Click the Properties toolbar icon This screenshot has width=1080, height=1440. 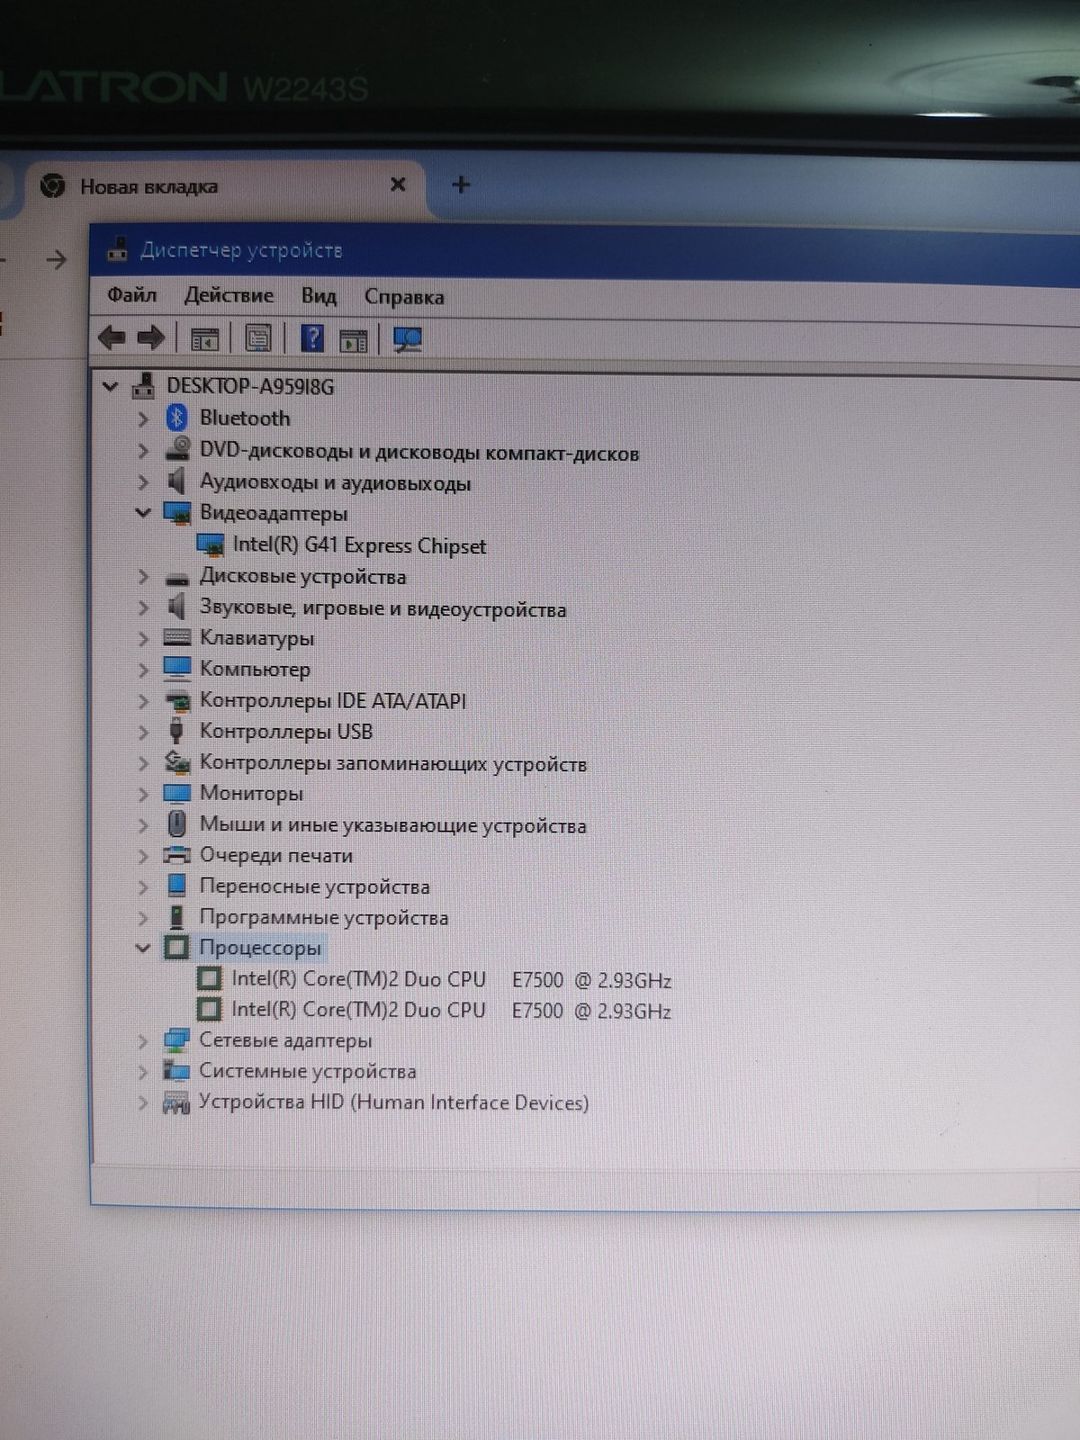pos(258,339)
